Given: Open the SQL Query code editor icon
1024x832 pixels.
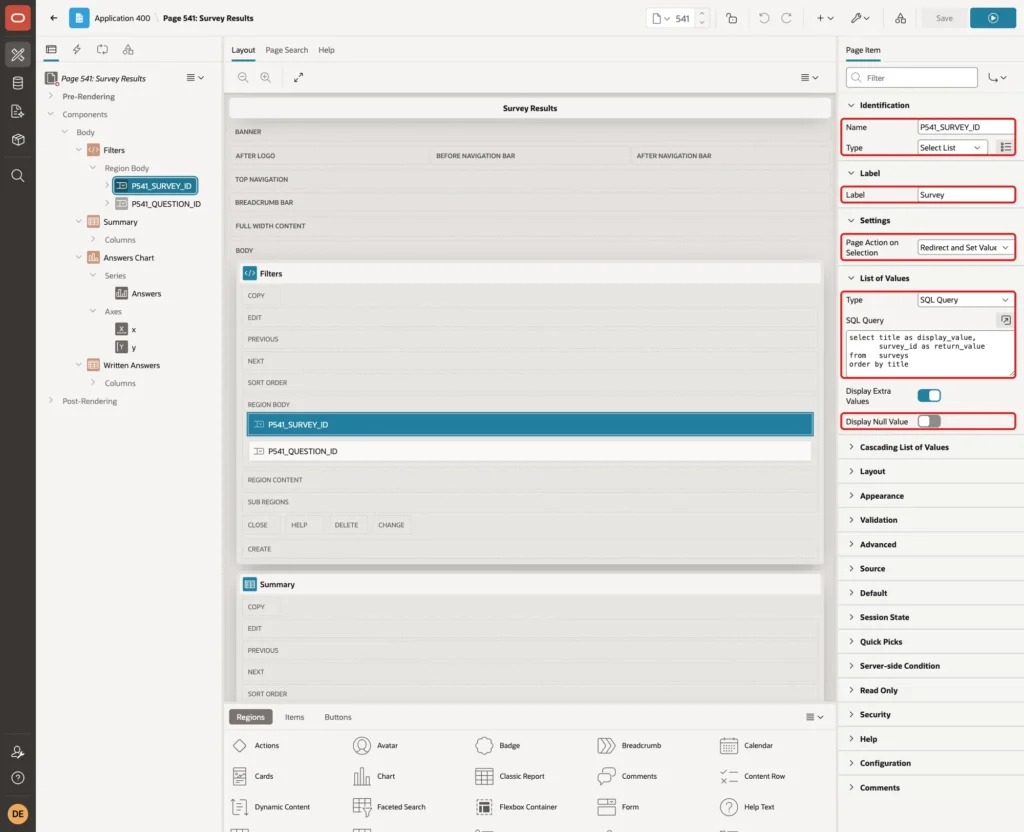Looking at the screenshot, I should (1006, 320).
